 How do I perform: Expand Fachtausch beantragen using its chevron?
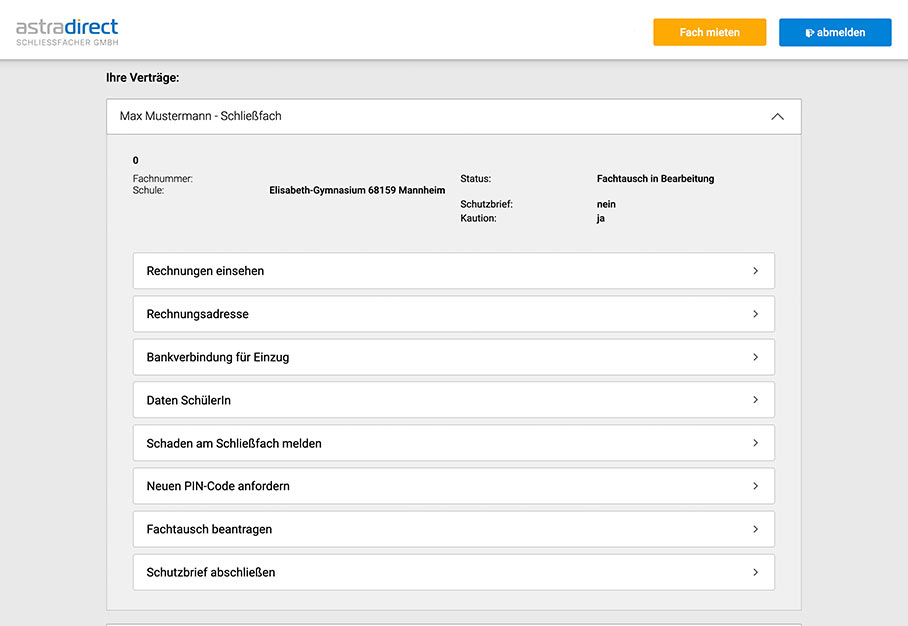click(x=755, y=529)
